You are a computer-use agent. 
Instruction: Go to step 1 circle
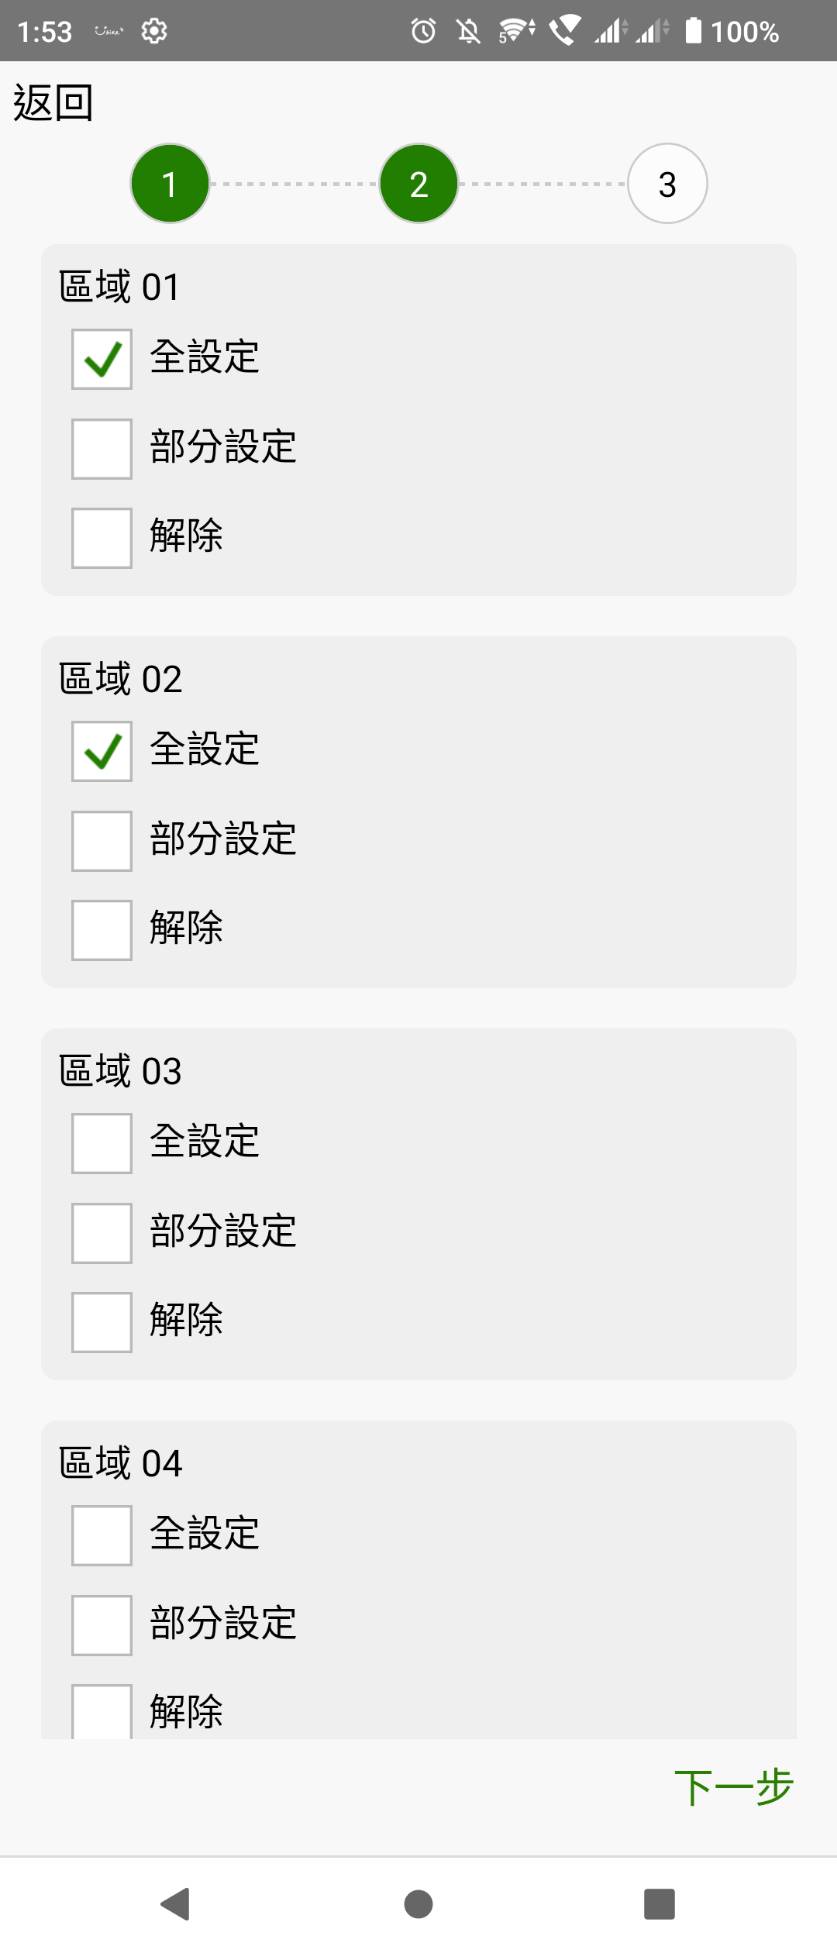point(170,183)
